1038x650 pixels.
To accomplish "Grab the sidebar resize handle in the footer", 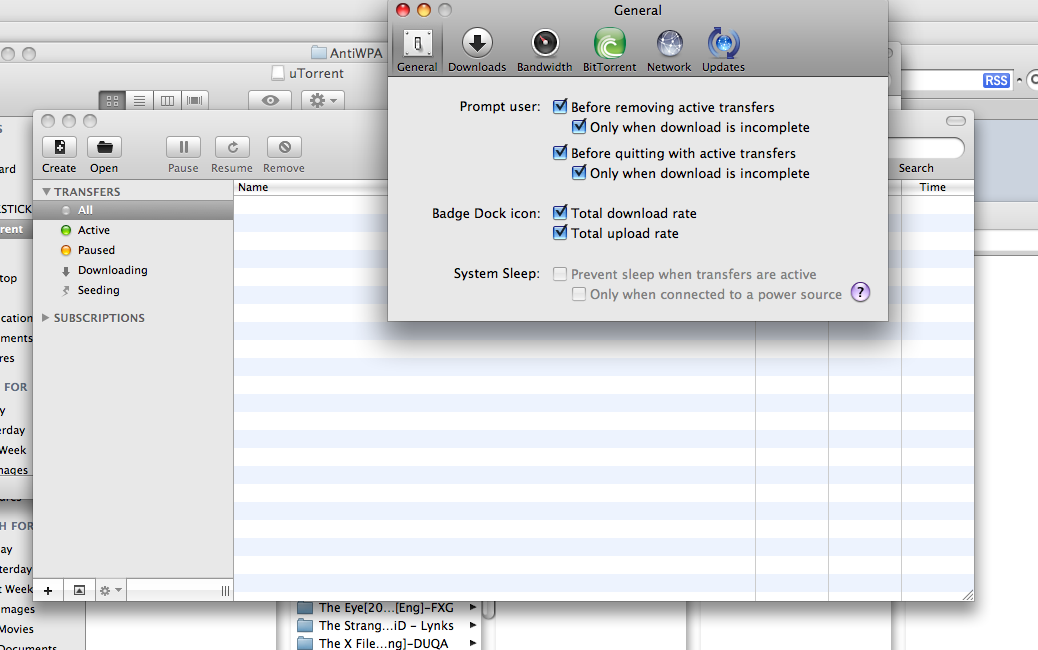I will coord(225,590).
